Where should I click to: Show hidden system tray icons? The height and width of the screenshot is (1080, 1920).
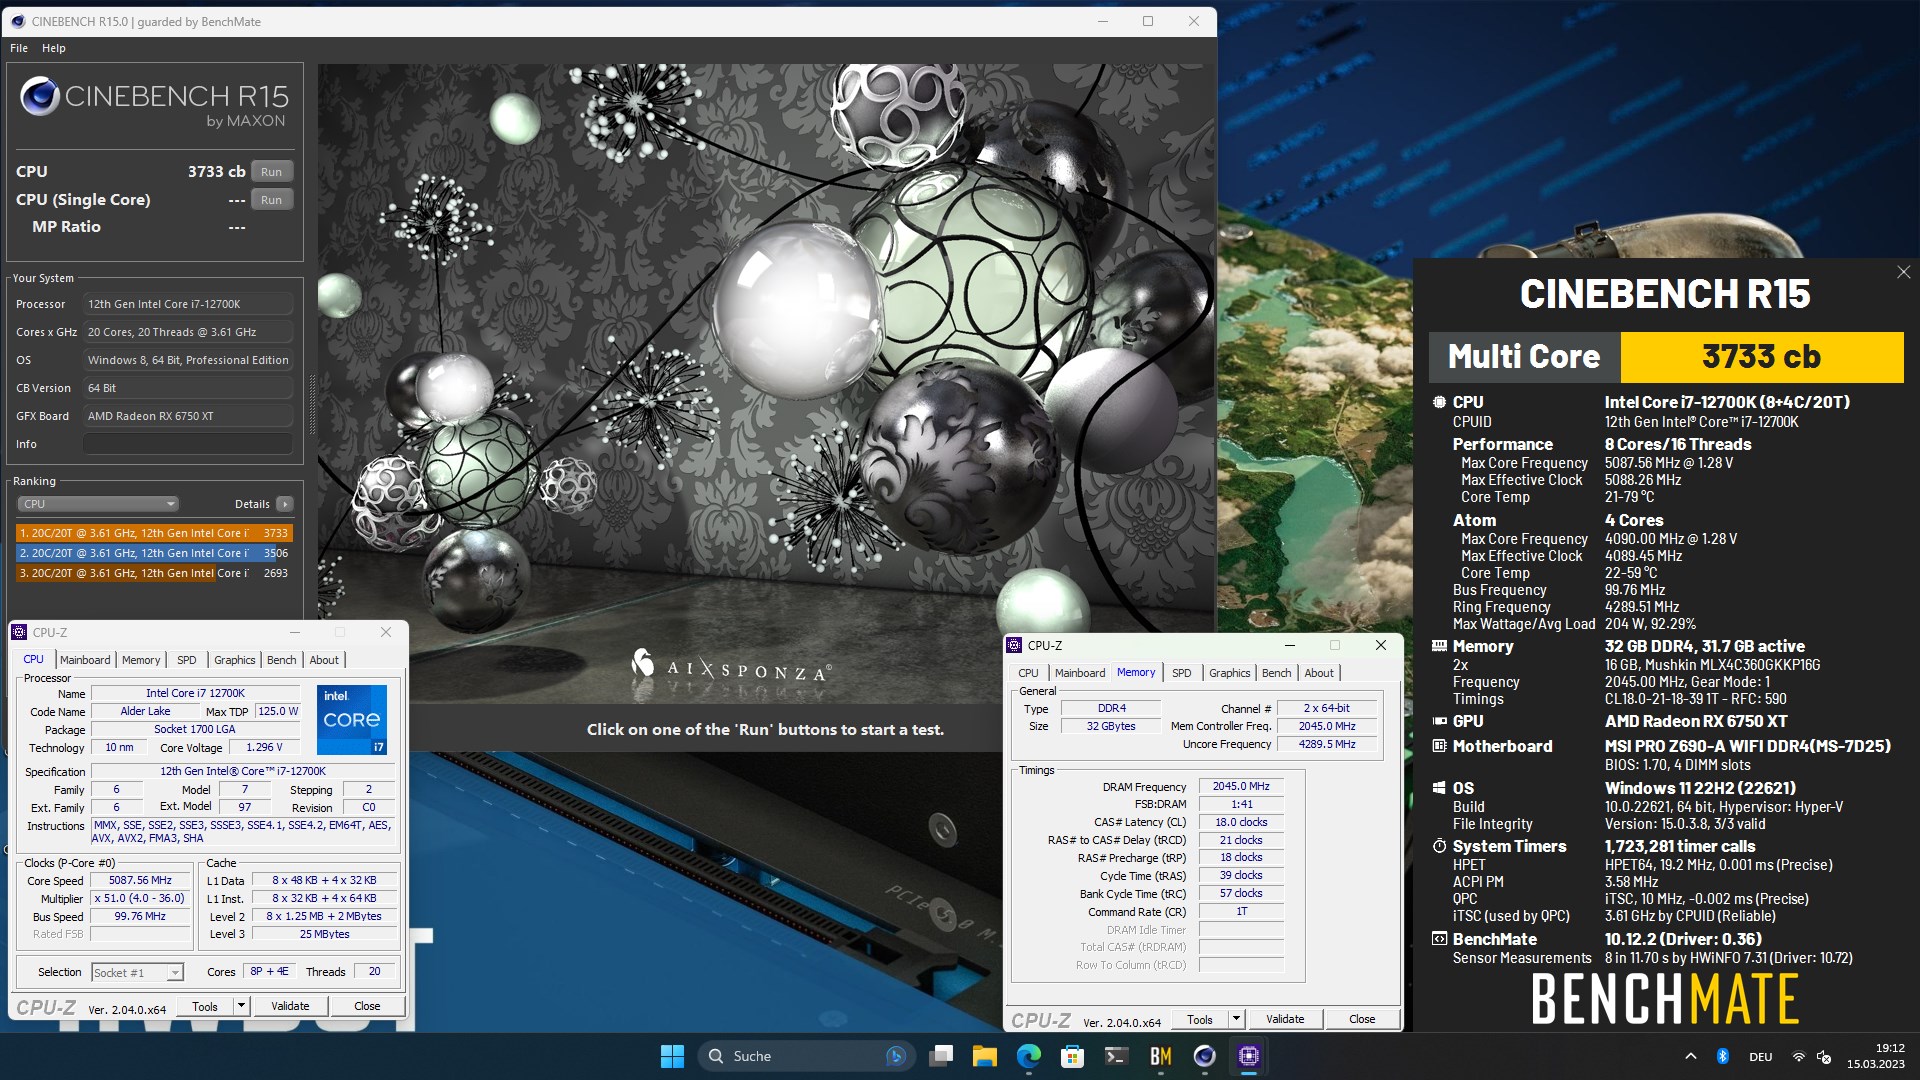(x=1690, y=1056)
